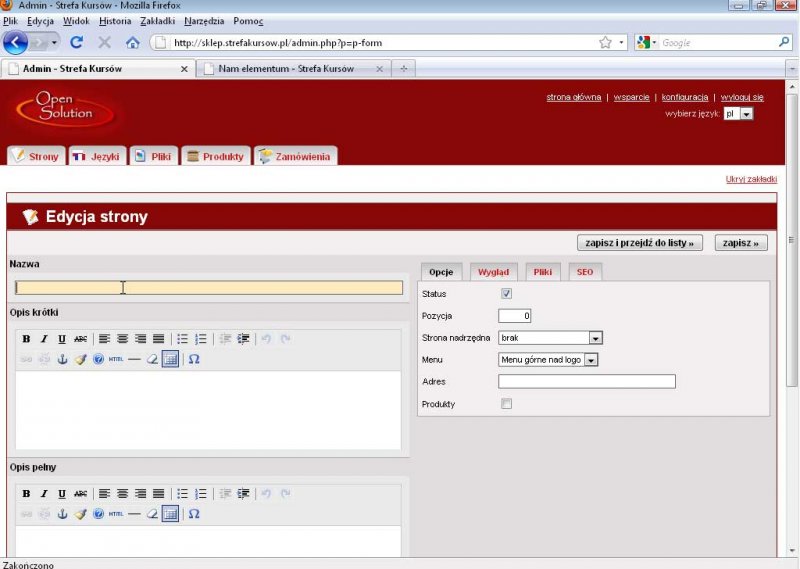Viewport: 800px width, 569px height.
Task: Enable the Produkty checkbox
Action: (x=506, y=404)
